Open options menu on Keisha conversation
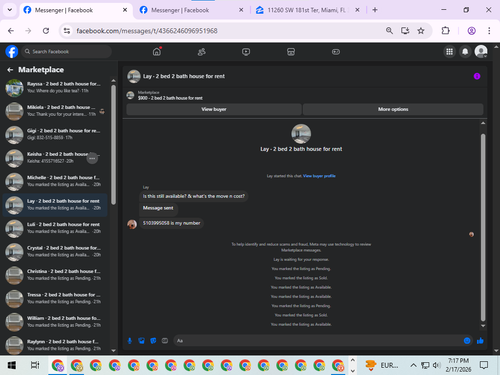 point(92,158)
